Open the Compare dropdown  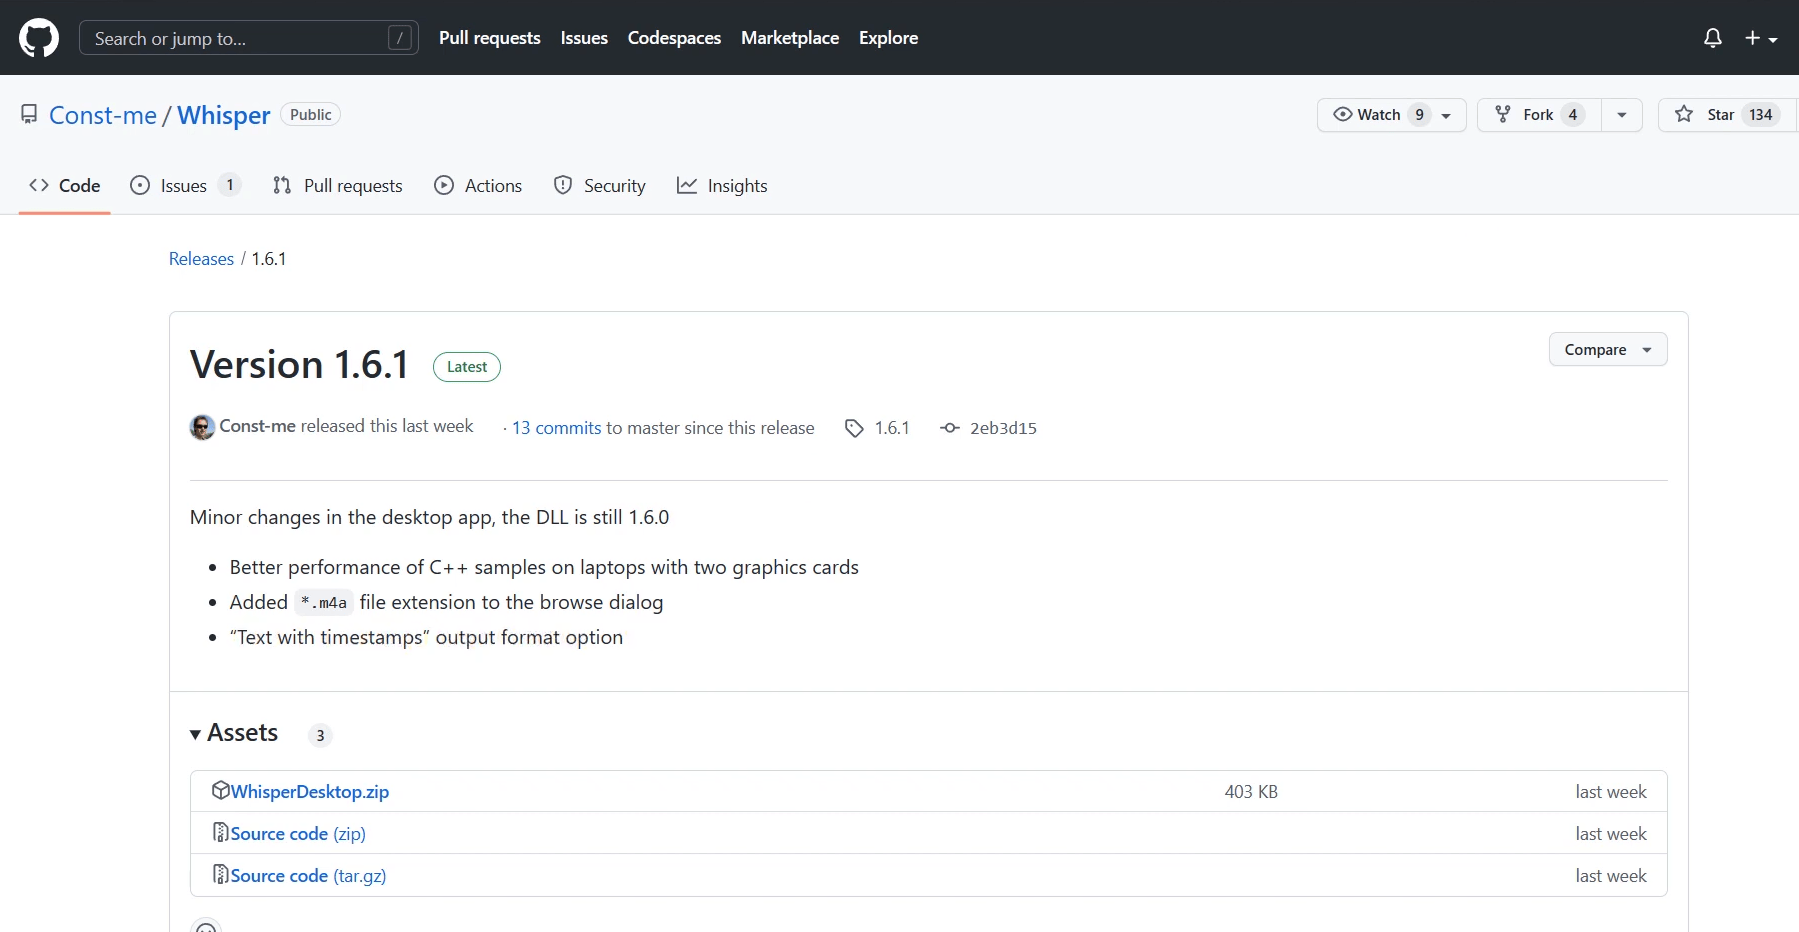point(1607,349)
